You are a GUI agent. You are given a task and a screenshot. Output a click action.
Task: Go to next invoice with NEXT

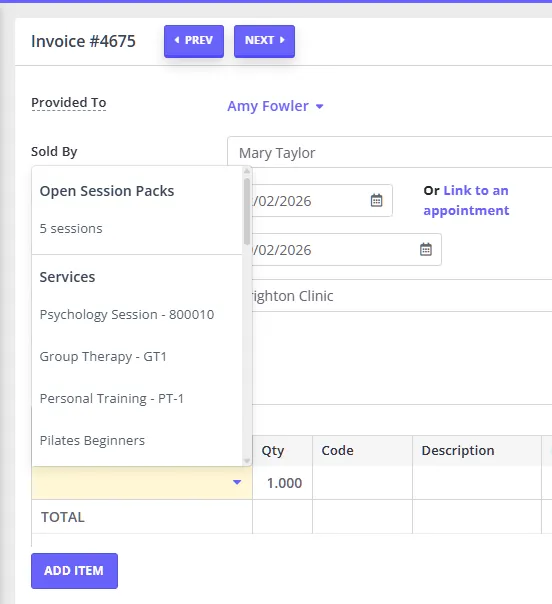tap(264, 41)
